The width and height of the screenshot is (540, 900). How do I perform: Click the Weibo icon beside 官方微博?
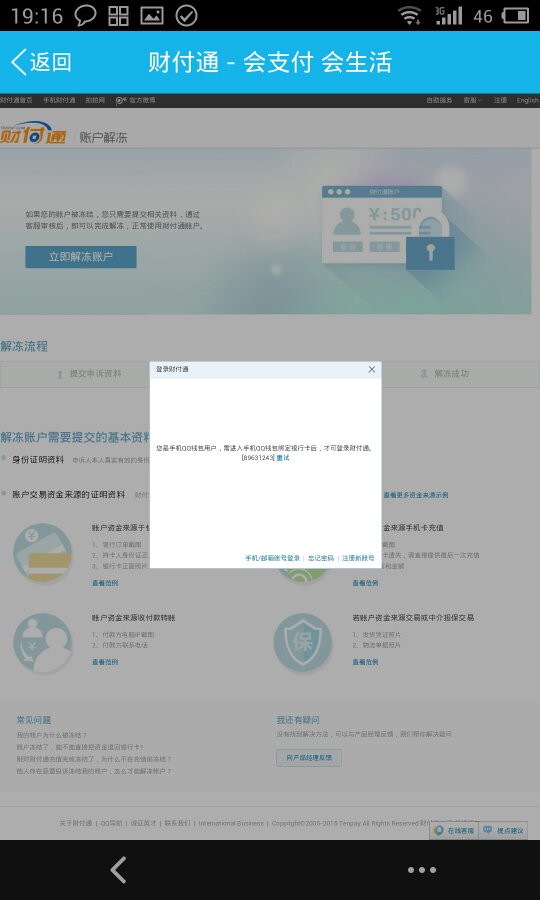[x=119, y=101]
